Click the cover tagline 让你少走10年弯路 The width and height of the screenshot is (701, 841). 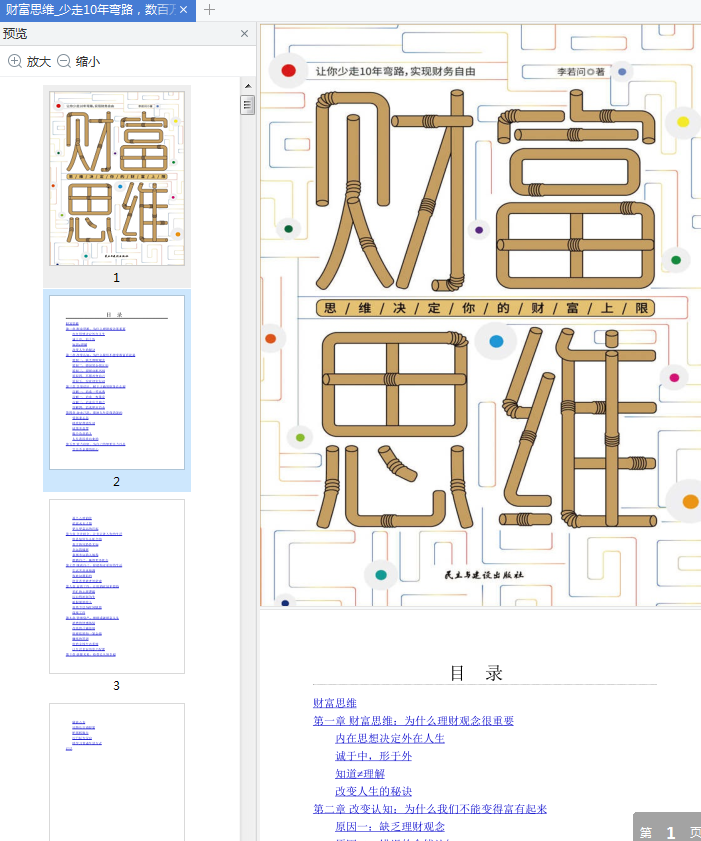[x=395, y=71]
